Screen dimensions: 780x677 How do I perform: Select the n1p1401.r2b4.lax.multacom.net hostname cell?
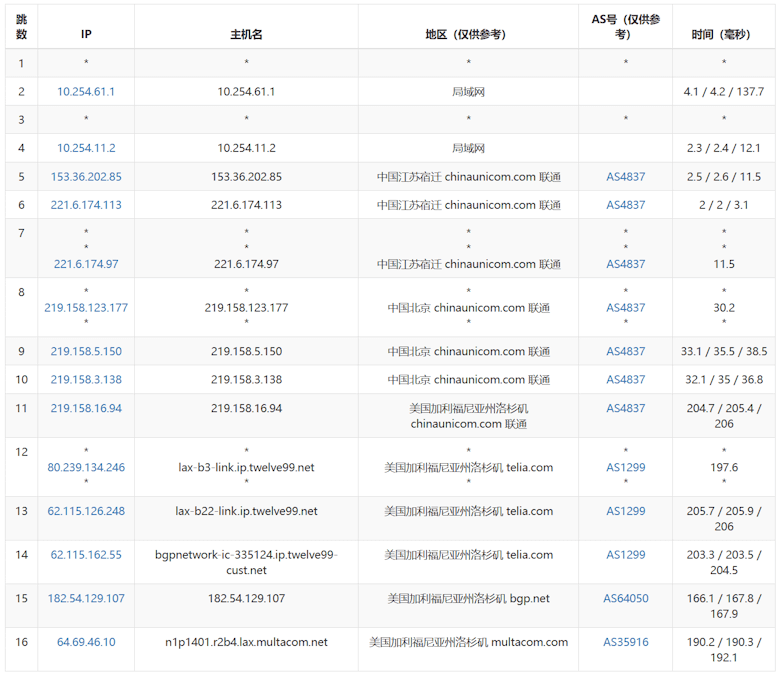pyautogui.click(x=246, y=642)
